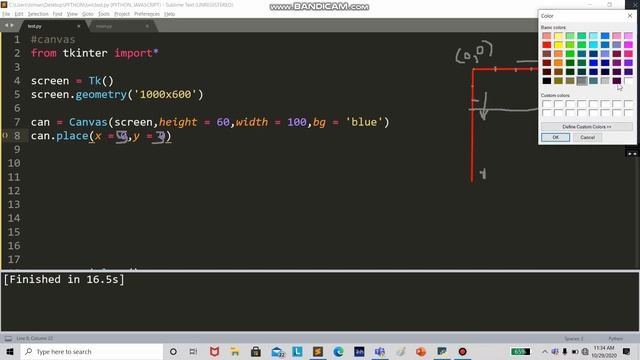The width and height of the screenshot is (640, 360).
Task: Pick the black basic color swatch
Action: tap(547, 80)
